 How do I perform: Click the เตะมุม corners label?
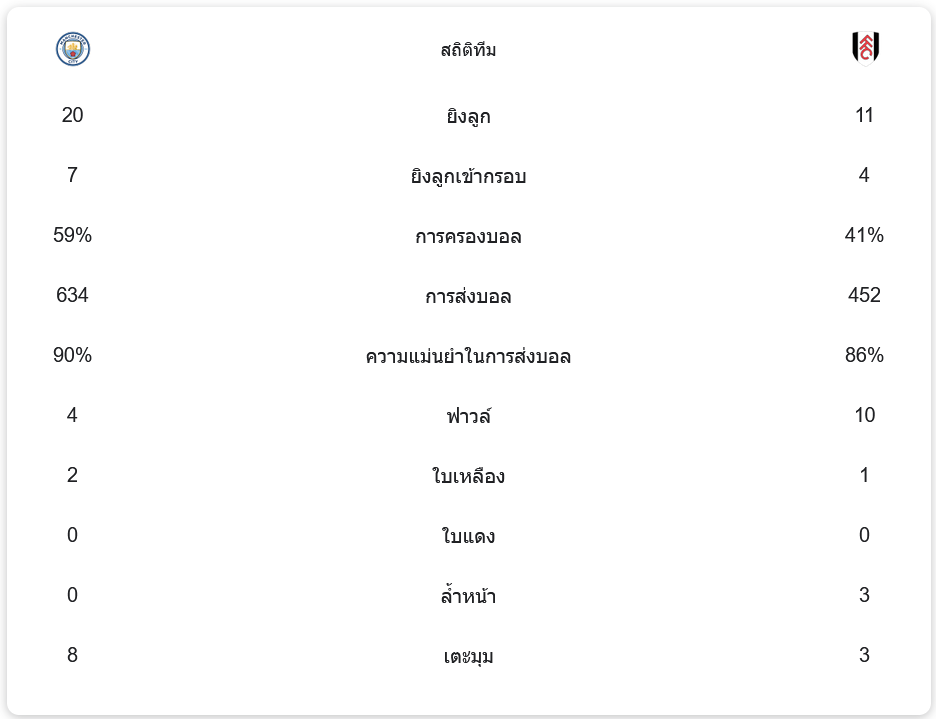coord(468,657)
